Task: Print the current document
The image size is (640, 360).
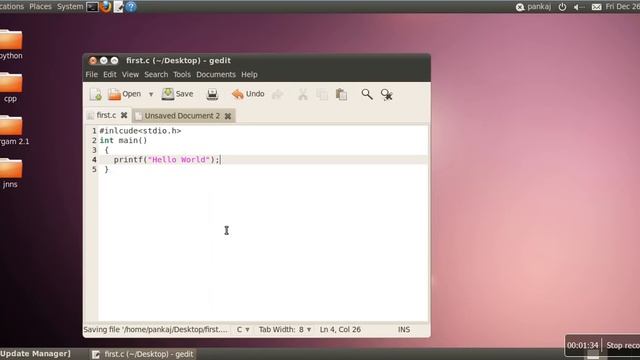Action: 212,94
